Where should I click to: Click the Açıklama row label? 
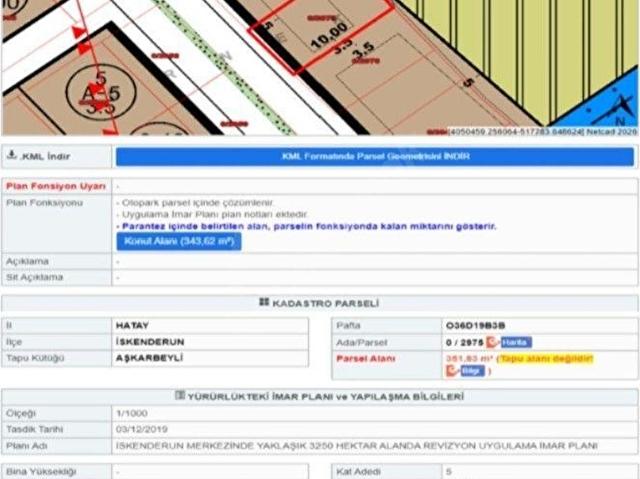coord(27,261)
